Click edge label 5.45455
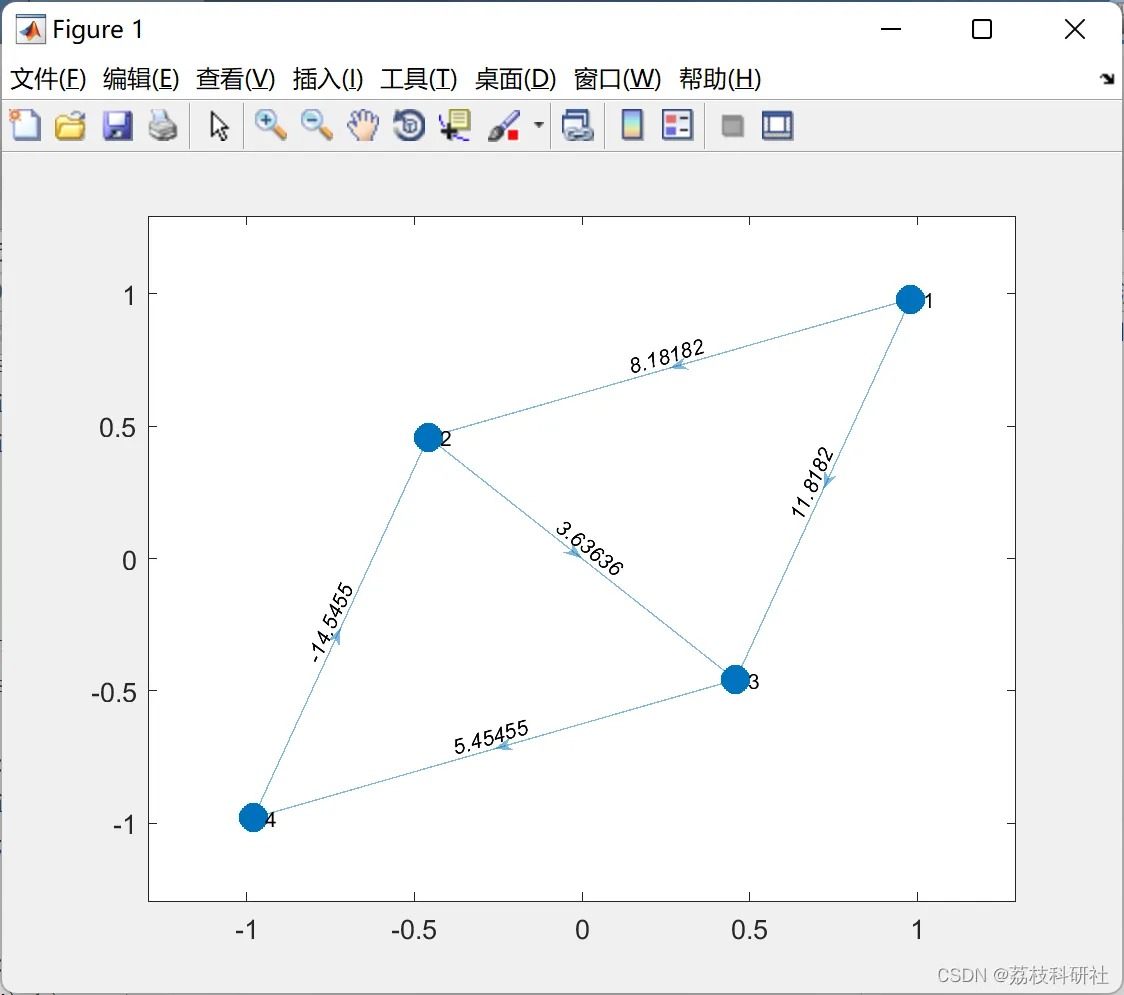1124x995 pixels. pos(491,736)
